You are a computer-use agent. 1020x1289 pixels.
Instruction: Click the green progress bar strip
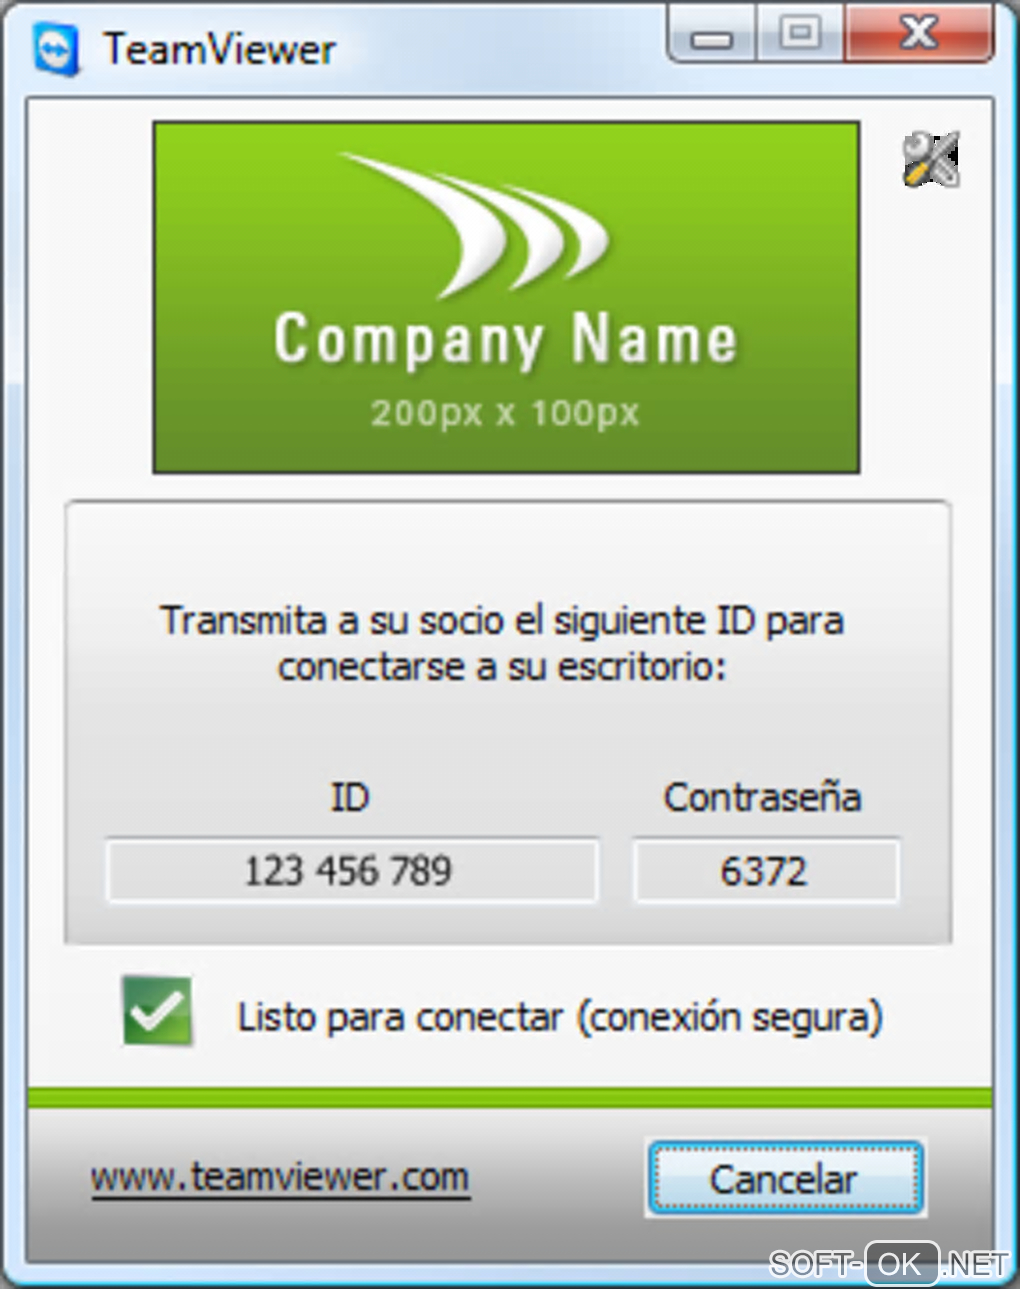(510, 1098)
